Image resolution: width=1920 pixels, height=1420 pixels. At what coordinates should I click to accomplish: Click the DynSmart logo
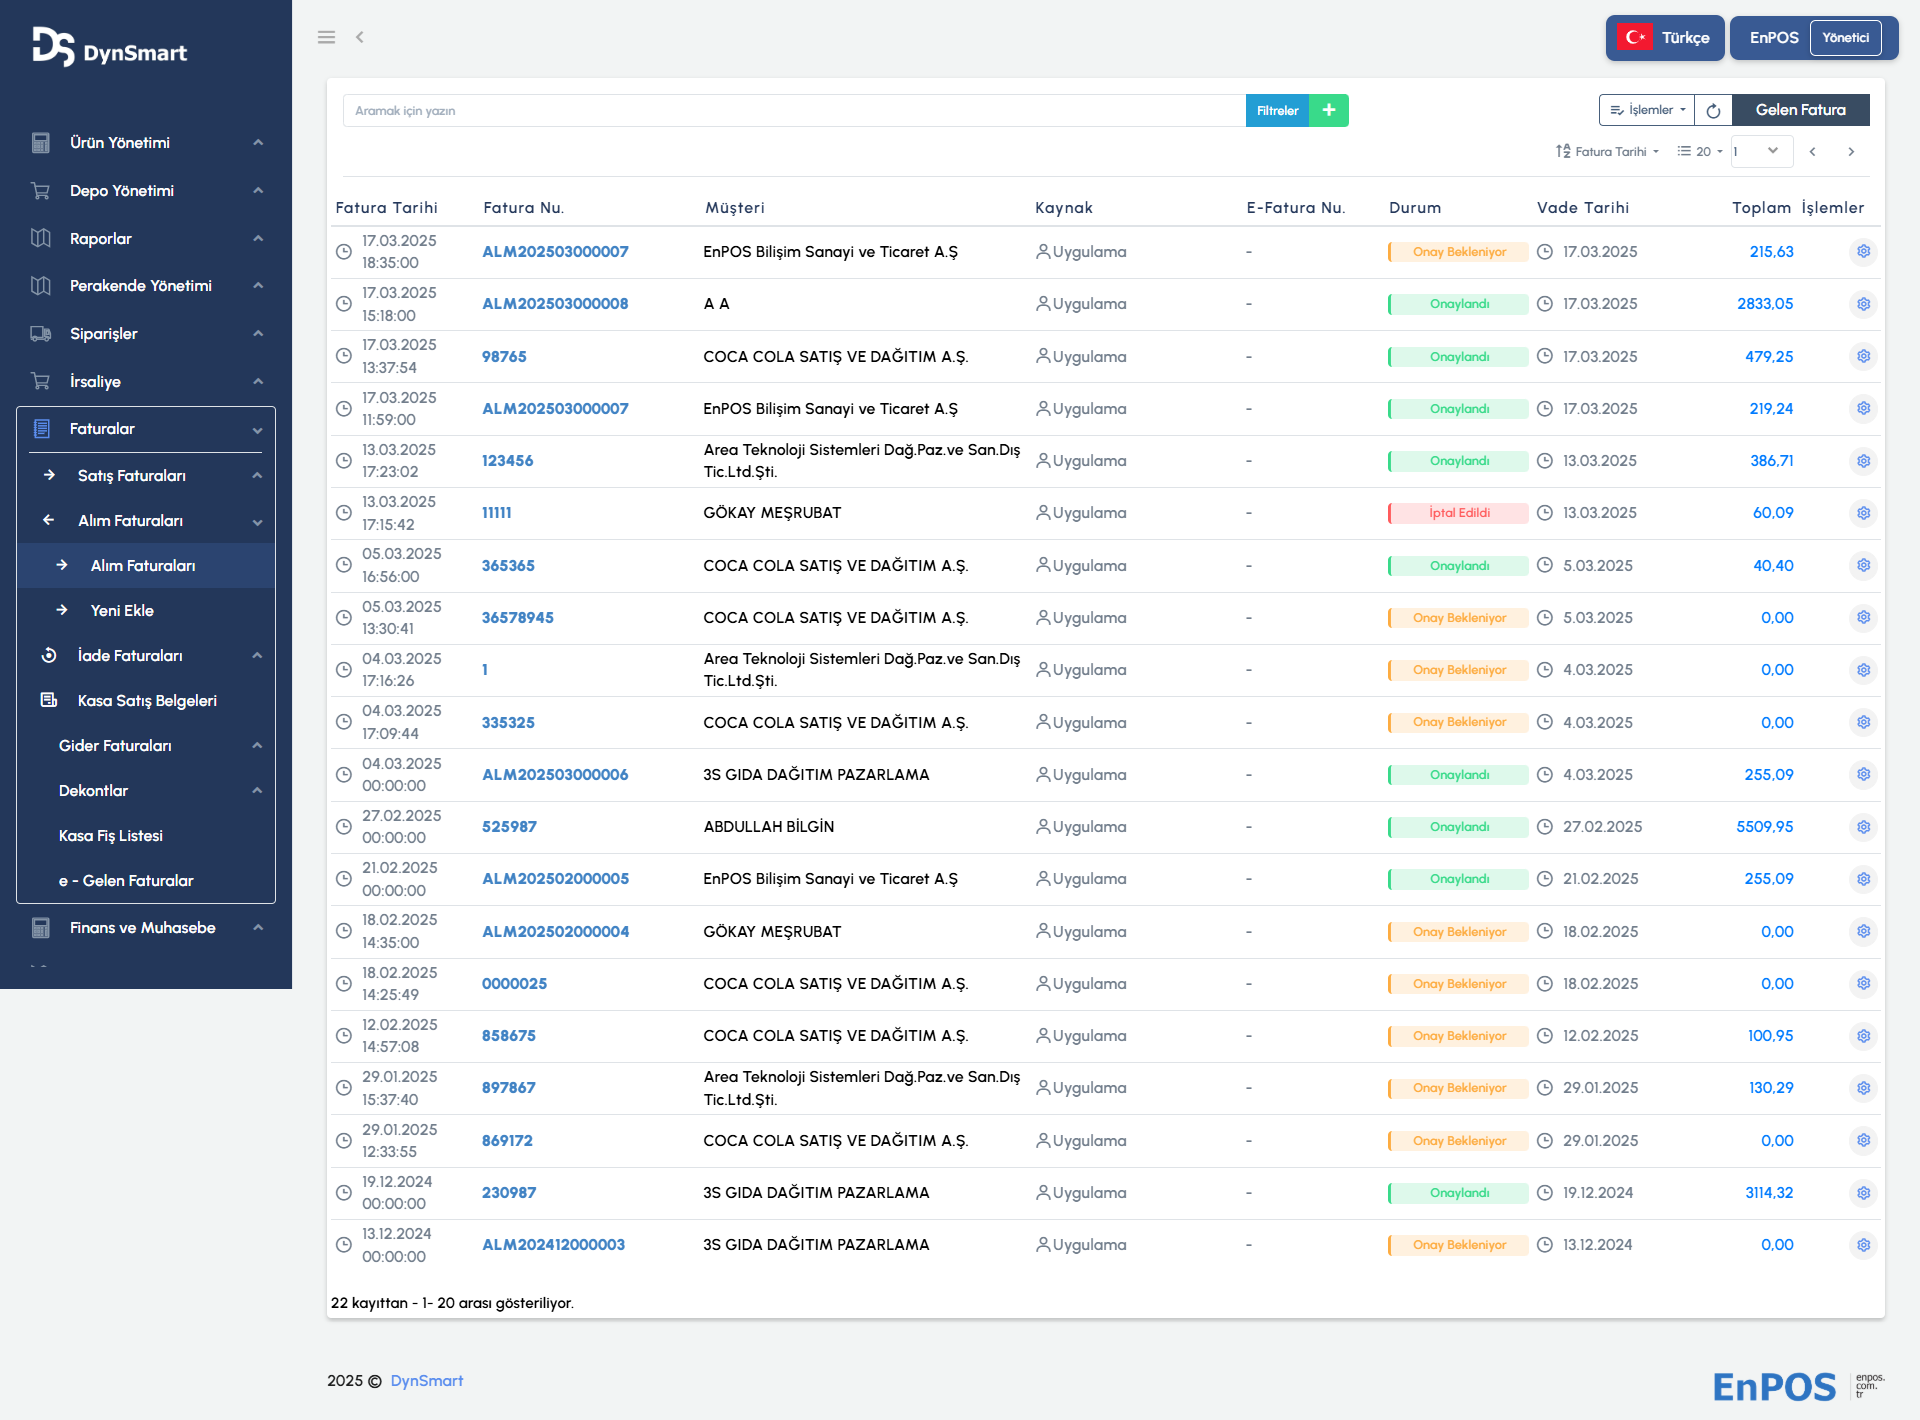click(x=110, y=48)
